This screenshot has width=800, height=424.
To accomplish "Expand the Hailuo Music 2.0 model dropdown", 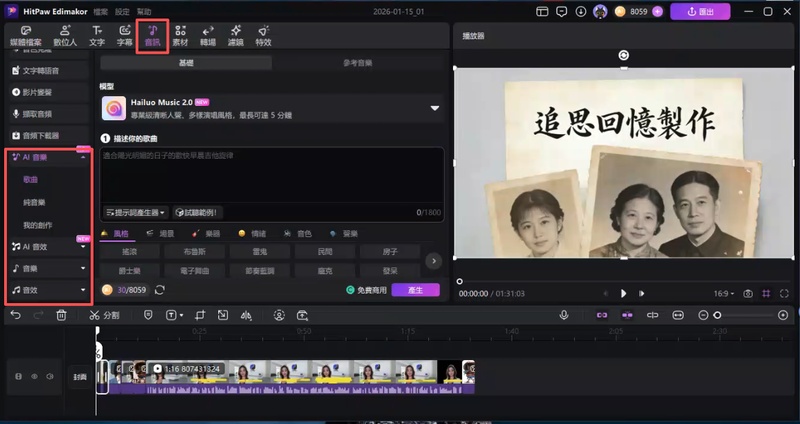I will click(435, 108).
